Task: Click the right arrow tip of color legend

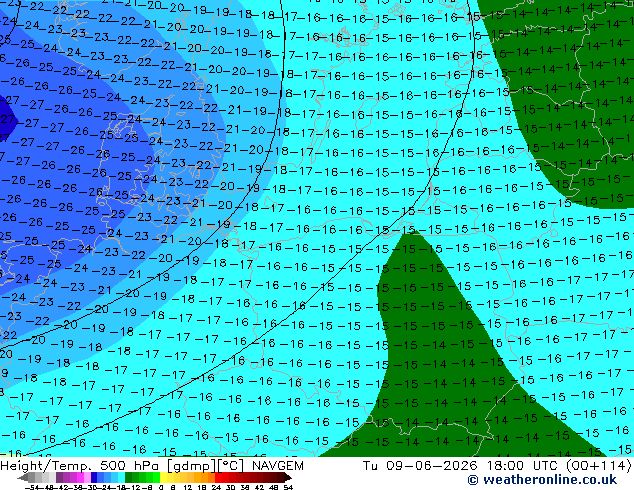Action: click(291, 478)
